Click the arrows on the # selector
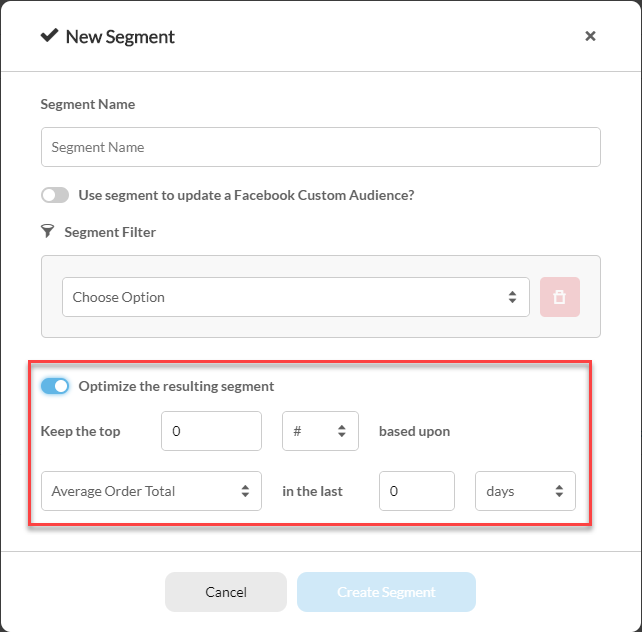 [341, 431]
